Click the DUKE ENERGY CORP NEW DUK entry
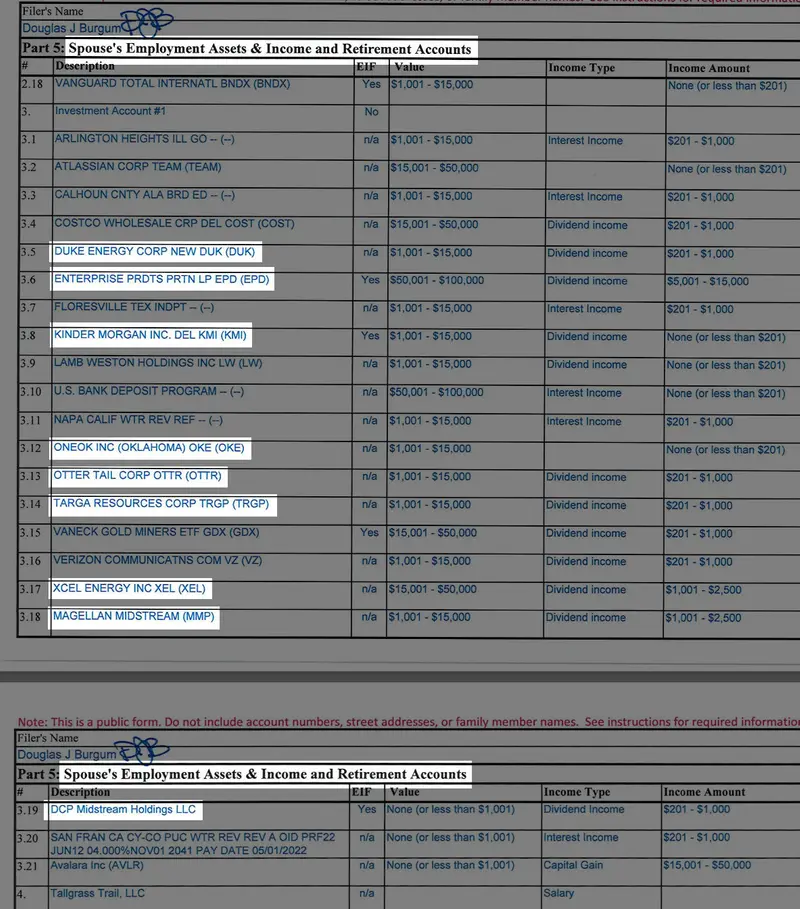This screenshot has width=800, height=909. pyautogui.click(x=156, y=252)
